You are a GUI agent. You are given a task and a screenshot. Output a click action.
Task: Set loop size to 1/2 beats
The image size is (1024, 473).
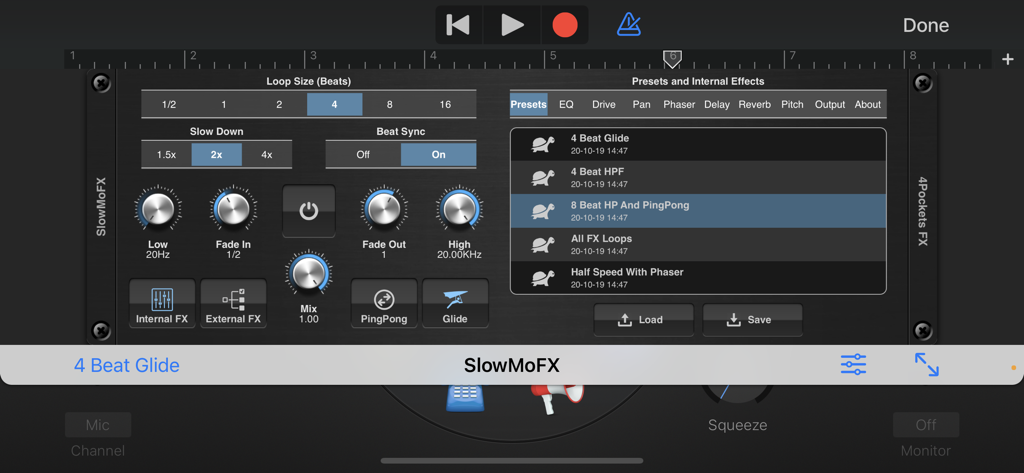pos(169,105)
